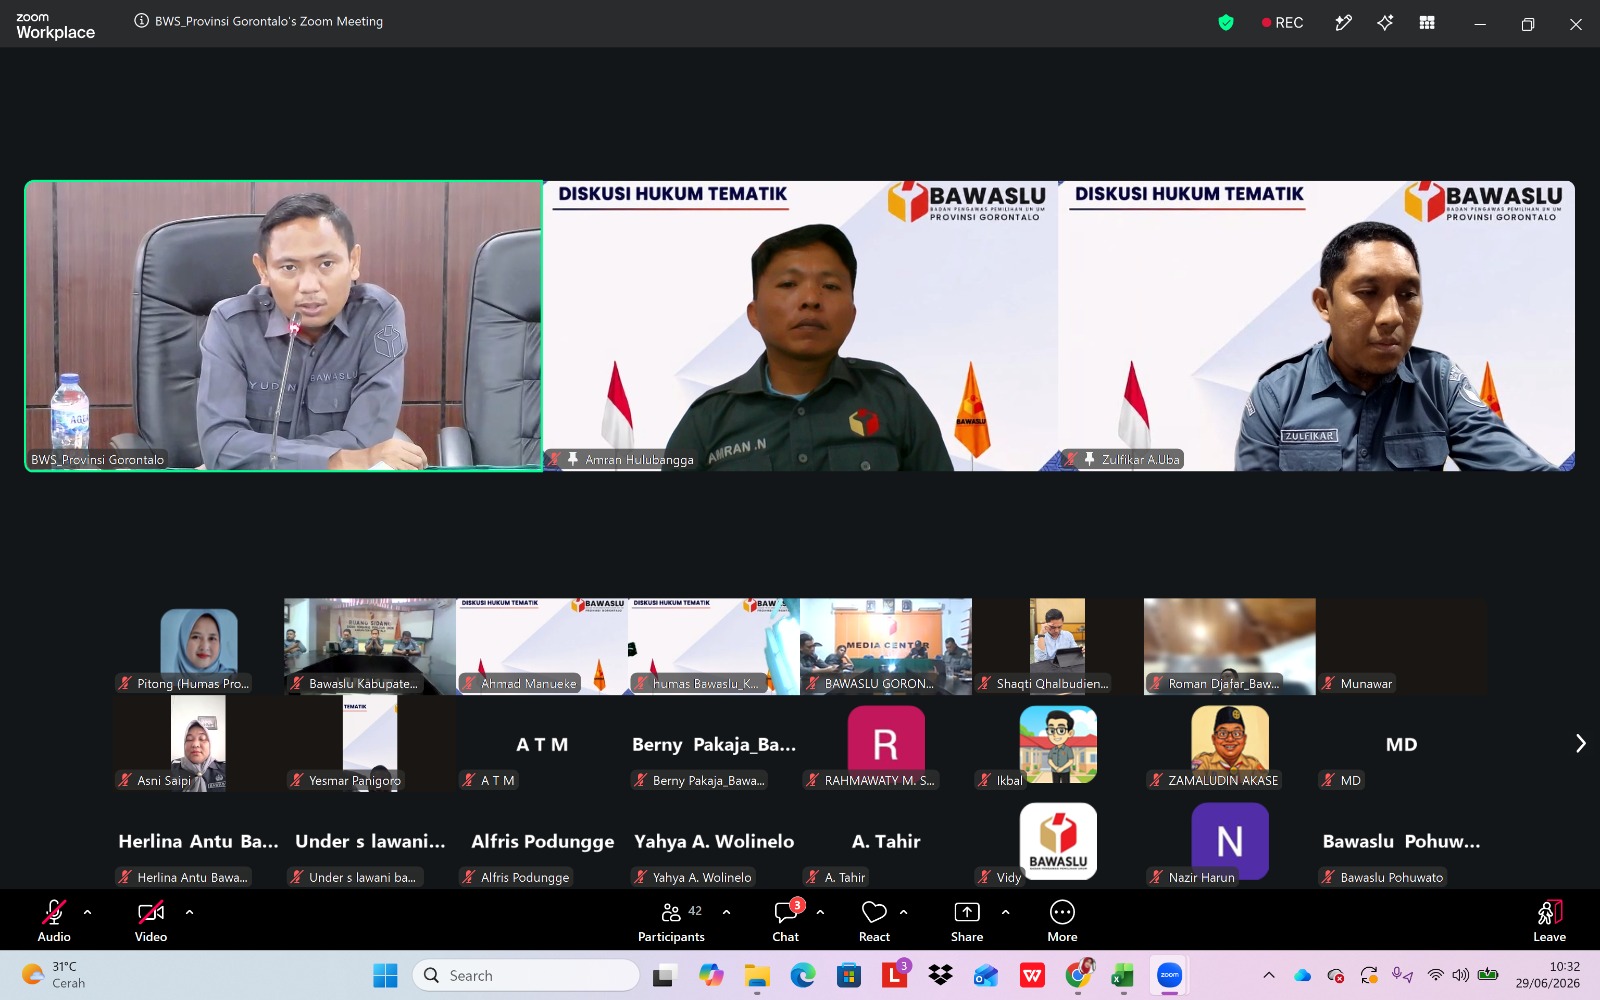Select the Zulfikar A.Uba pinned video

click(1317, 326)
